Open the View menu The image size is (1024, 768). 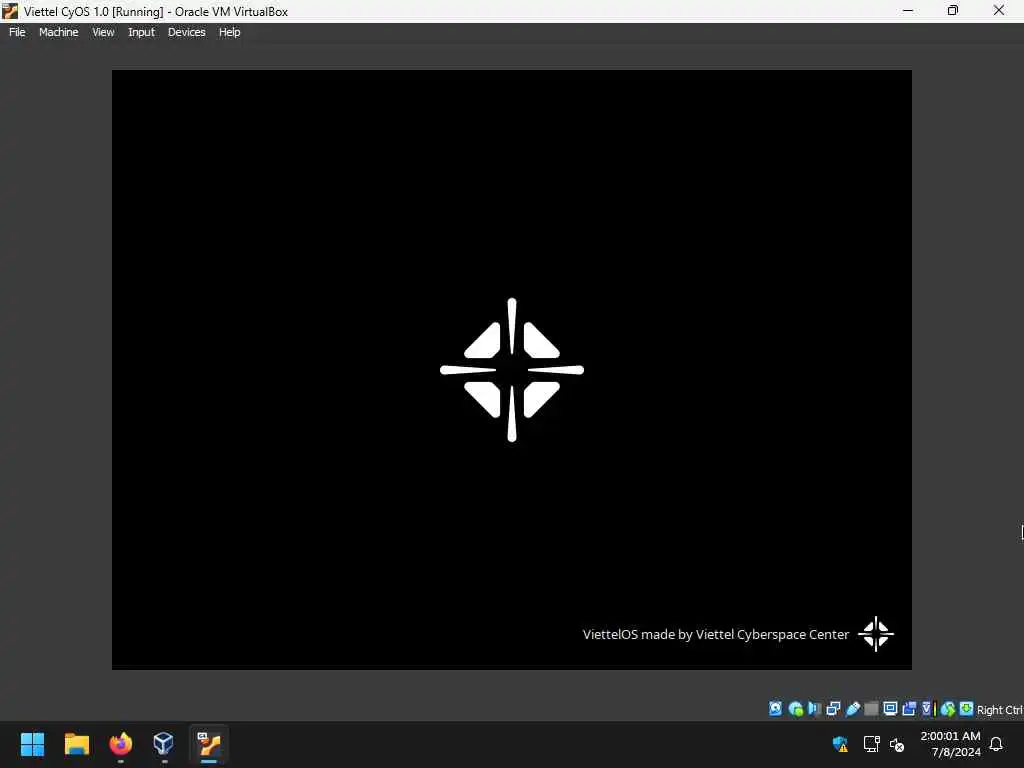pyautogui.click(x=103, y=32)
